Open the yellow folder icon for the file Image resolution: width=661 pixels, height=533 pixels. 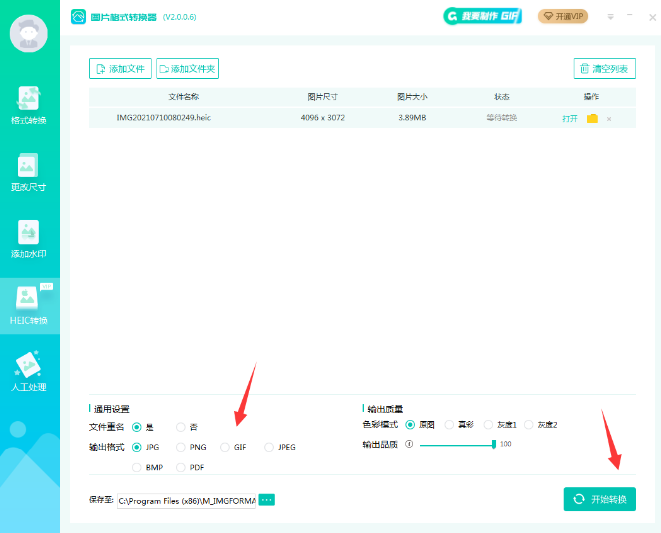592,118
